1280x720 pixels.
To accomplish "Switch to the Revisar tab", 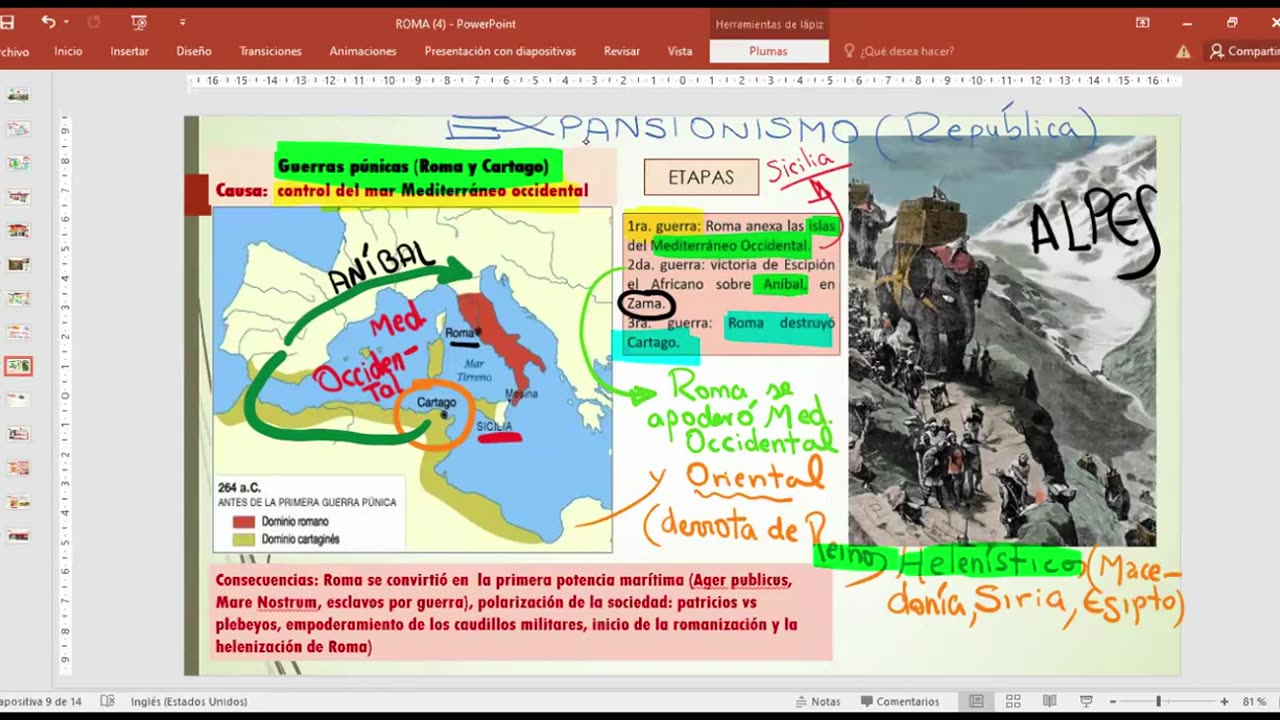I will pos(622,51).
